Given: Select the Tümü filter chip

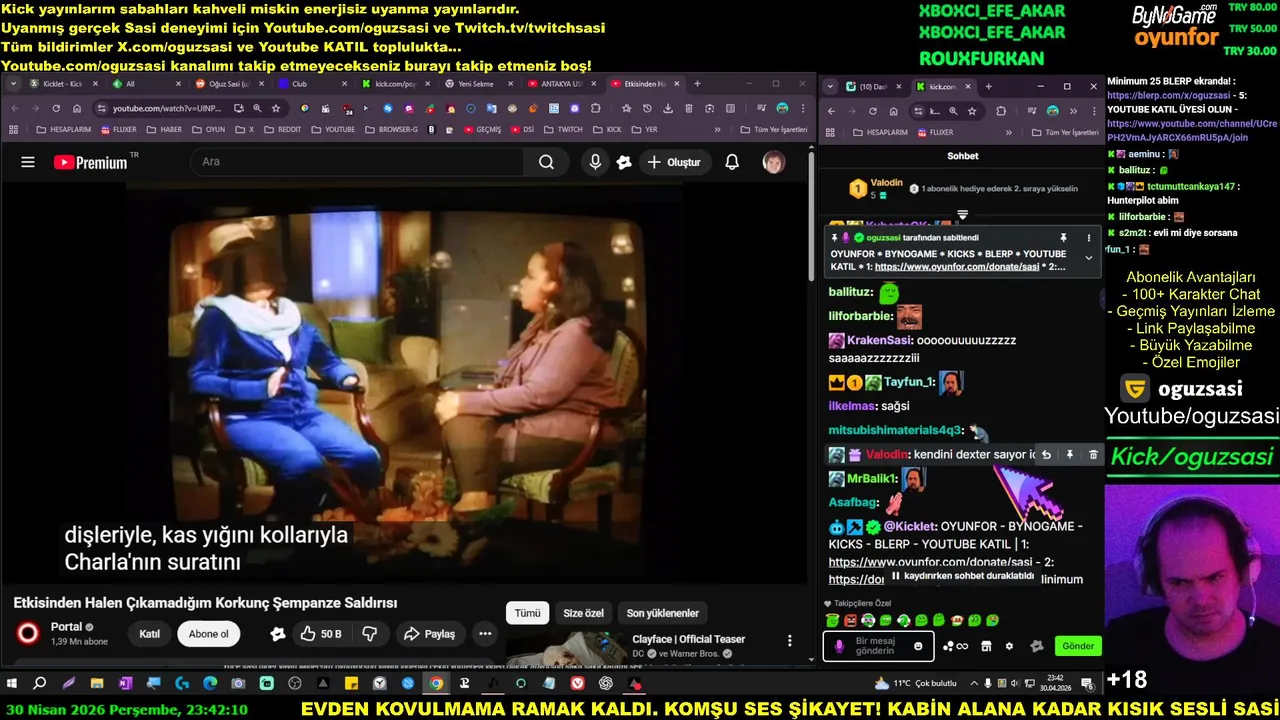Looking at the screenshot, I should coord(527,613).
